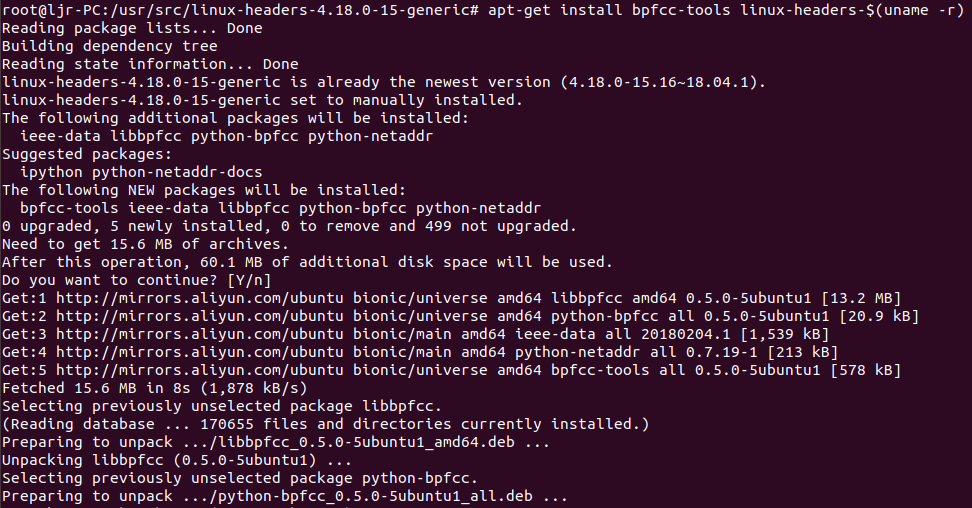Viewport: 972px width, 508px height.
Task: Click the [Y/n] continue prompt
Action: [249, 280]
